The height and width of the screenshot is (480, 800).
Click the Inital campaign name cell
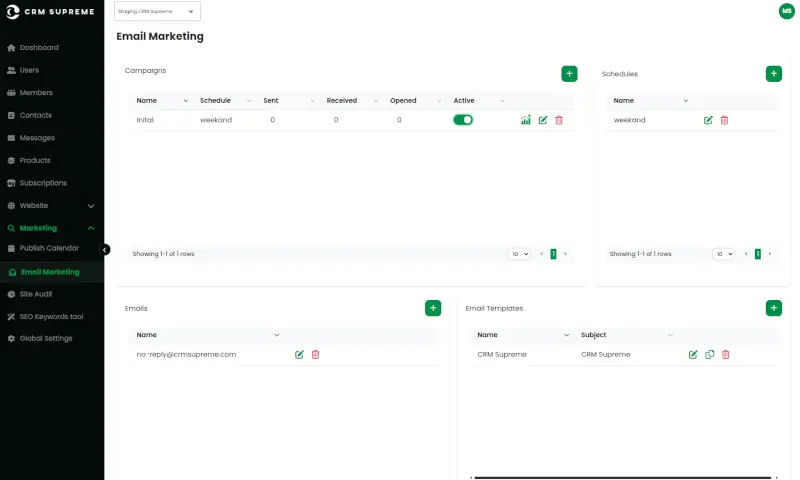(x=145, y=120)
